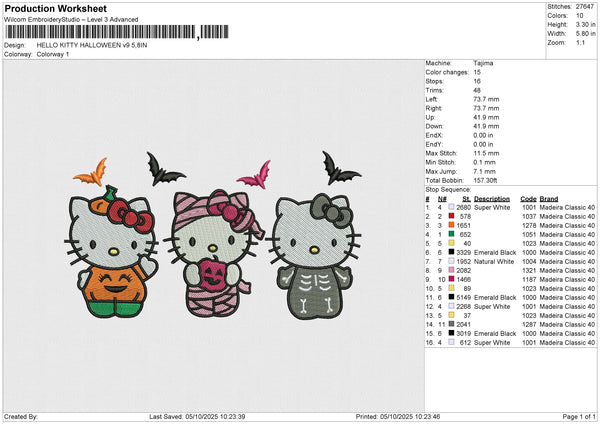Image resolution: width=600 pixels, height=424 pixels.
Task: Click the orange bat in the design
Action: [x=91, y=173]
